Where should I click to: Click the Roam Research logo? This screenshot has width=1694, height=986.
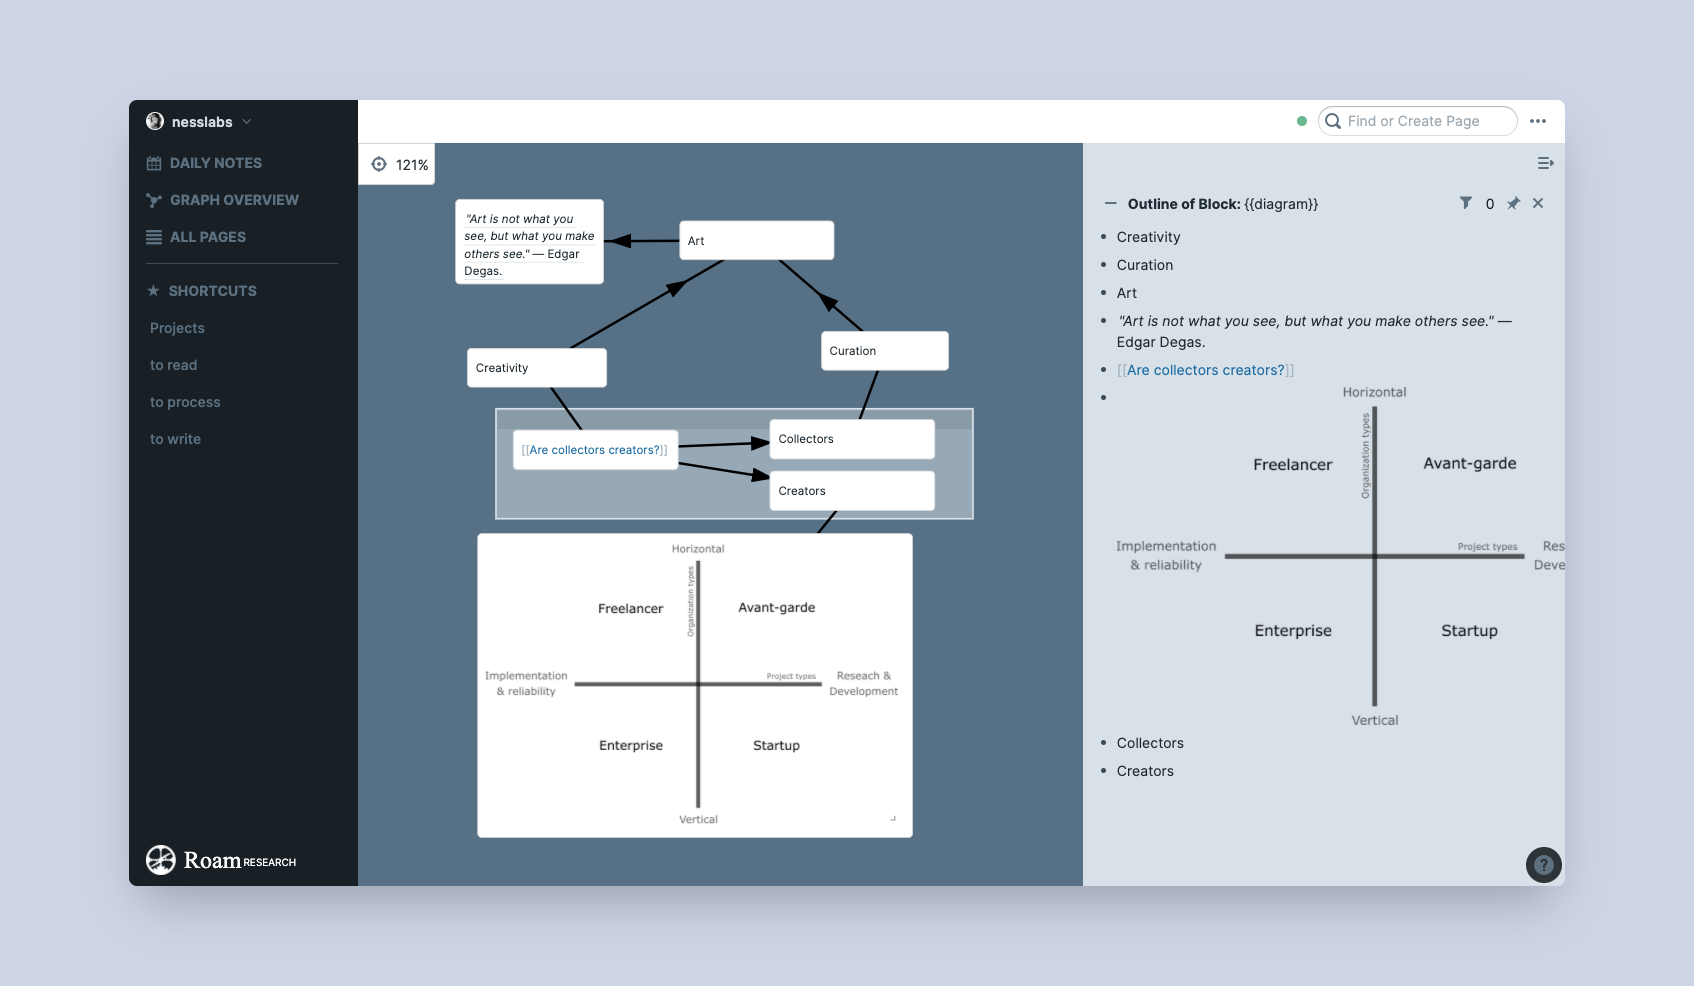pos(160,860)
